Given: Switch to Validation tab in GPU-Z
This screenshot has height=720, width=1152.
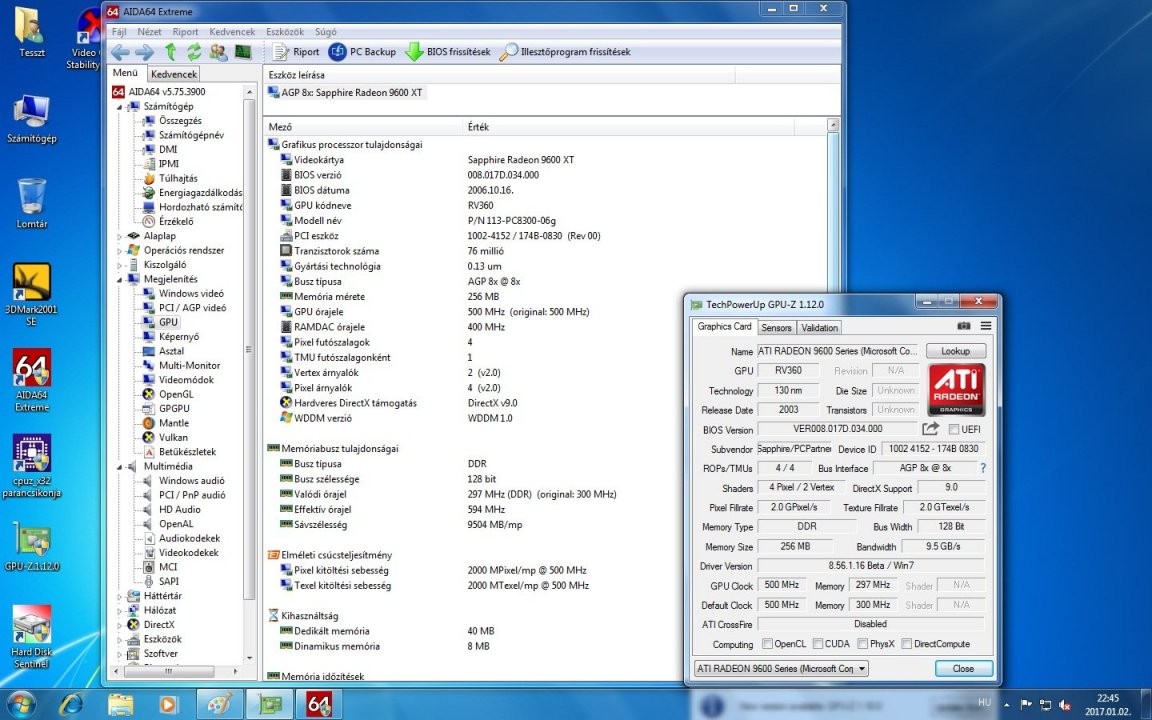Looking at the screenshot, I should (819, 328).
